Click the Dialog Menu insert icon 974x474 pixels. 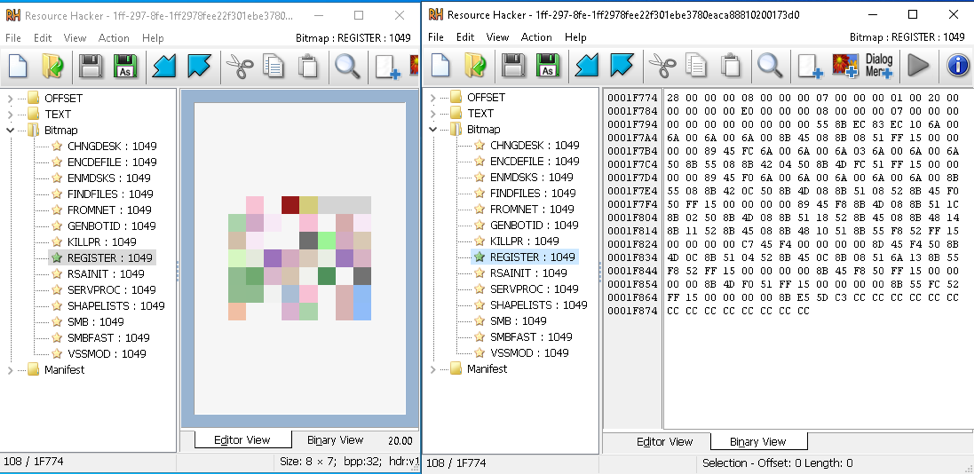point(878,66)
